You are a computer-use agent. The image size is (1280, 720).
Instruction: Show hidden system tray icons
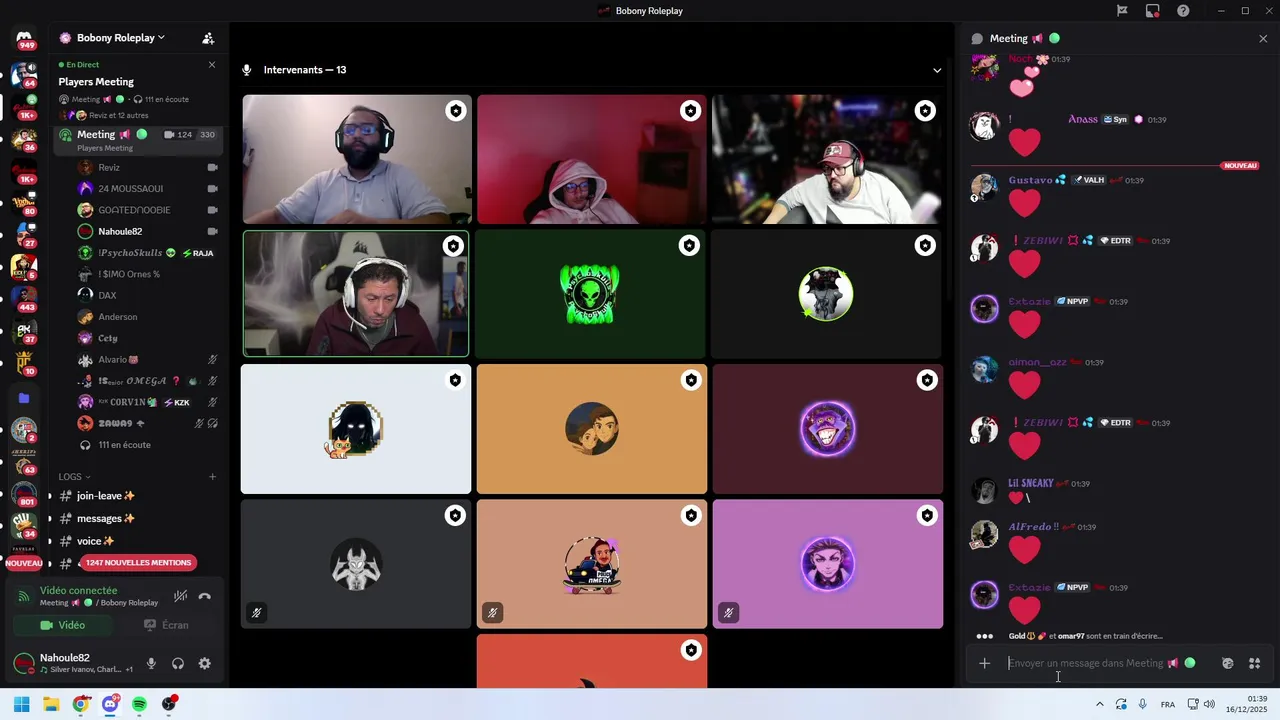[1100, 704]
